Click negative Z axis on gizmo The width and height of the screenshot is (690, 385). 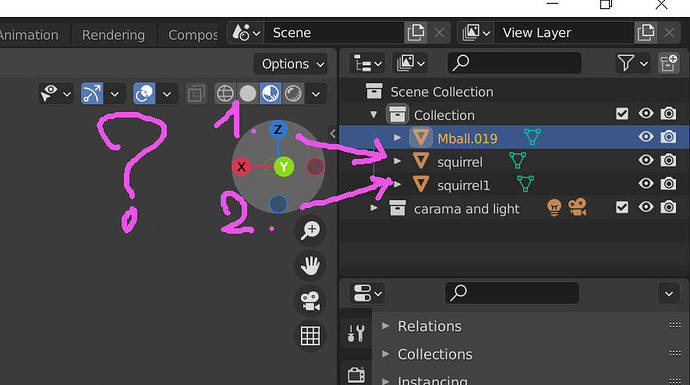coord(278,204)
